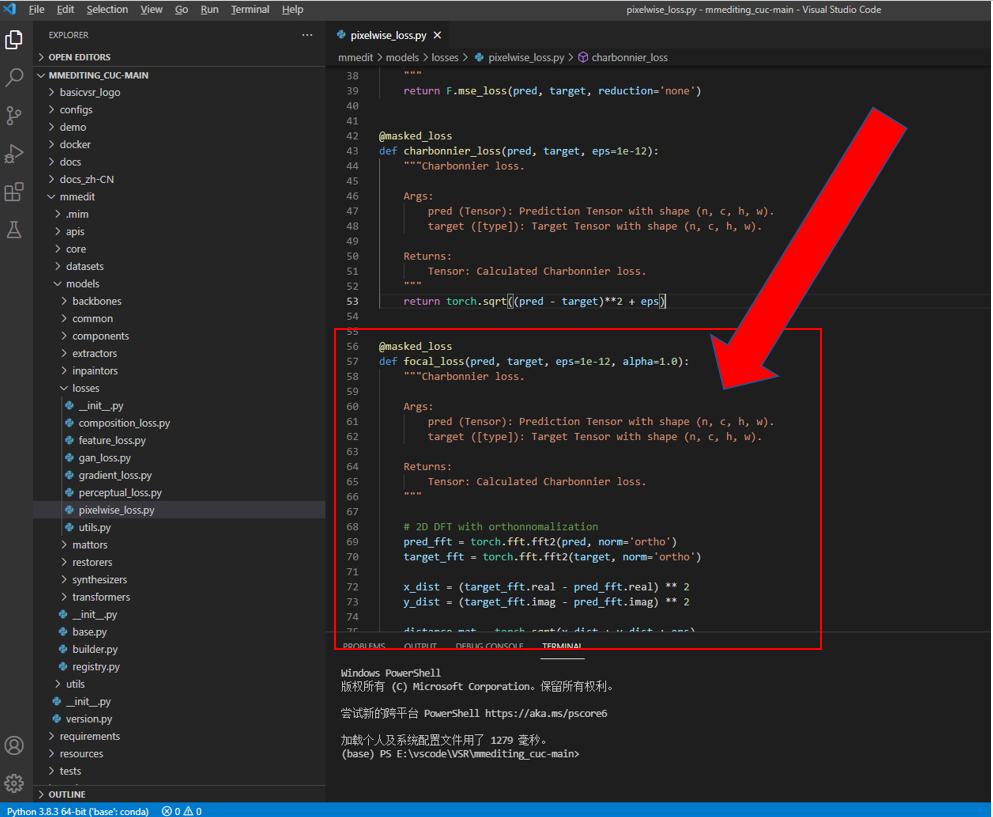Open the Manage gear icon
Screen dimensions: 993x817
pyautogui.click(x=14, y=783)
